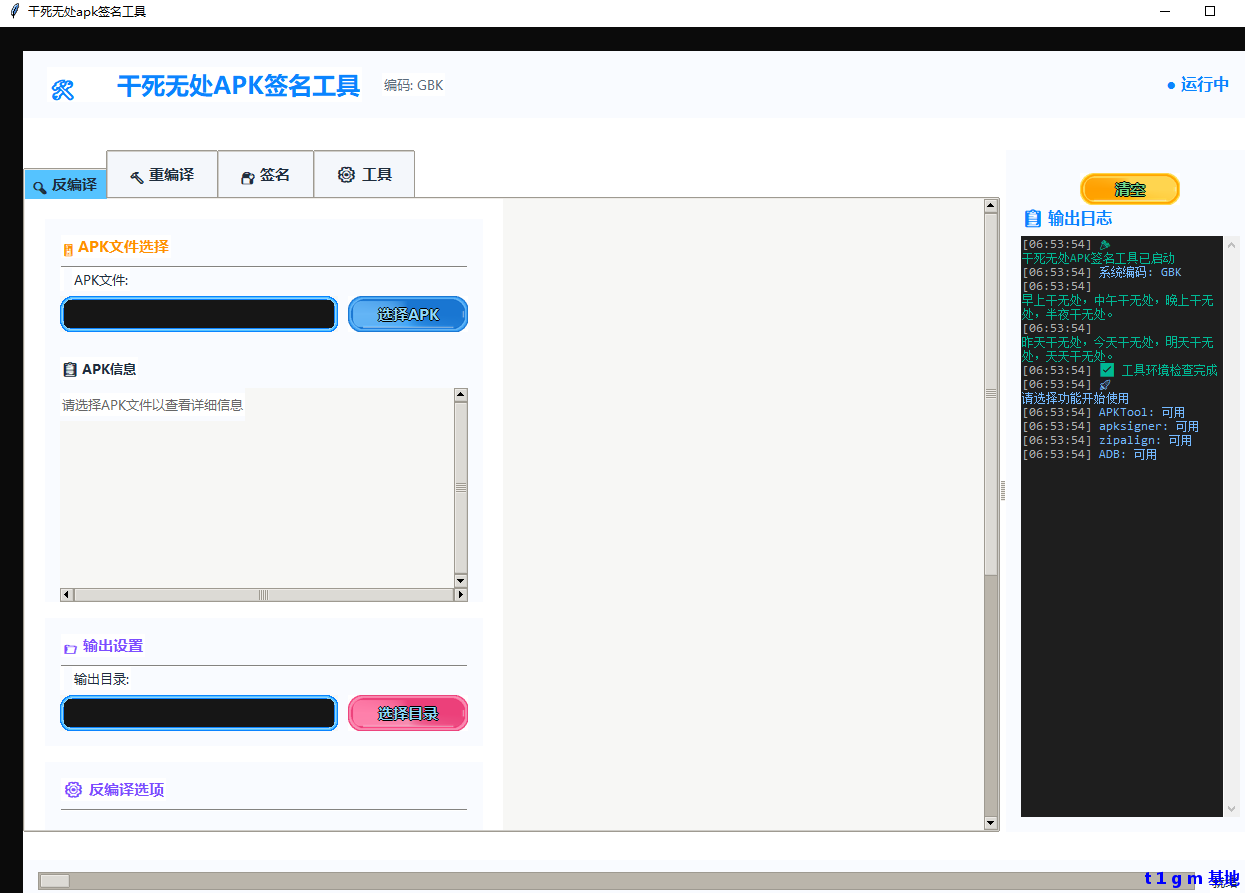Focus the 输出目录 path input field

pos(199,713)
